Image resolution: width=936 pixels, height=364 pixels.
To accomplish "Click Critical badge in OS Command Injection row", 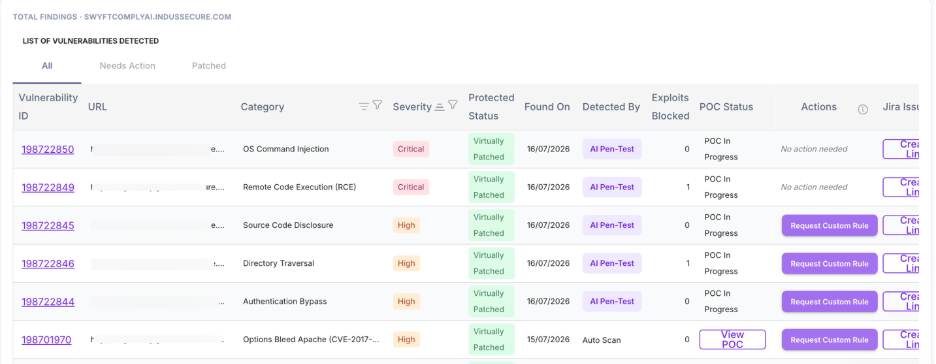I will pyautogui.click(x=411, y=149).
